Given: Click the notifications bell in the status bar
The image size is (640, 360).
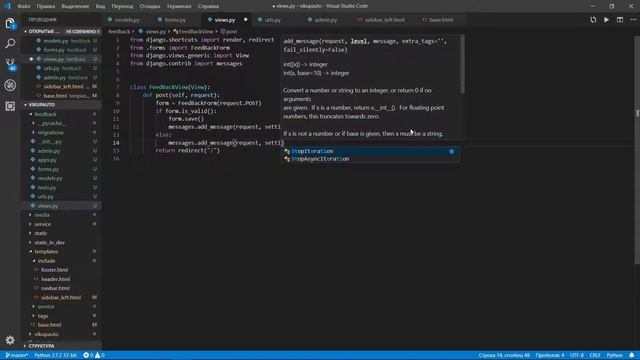Looking at the screenshot, I should click(631, 355).
